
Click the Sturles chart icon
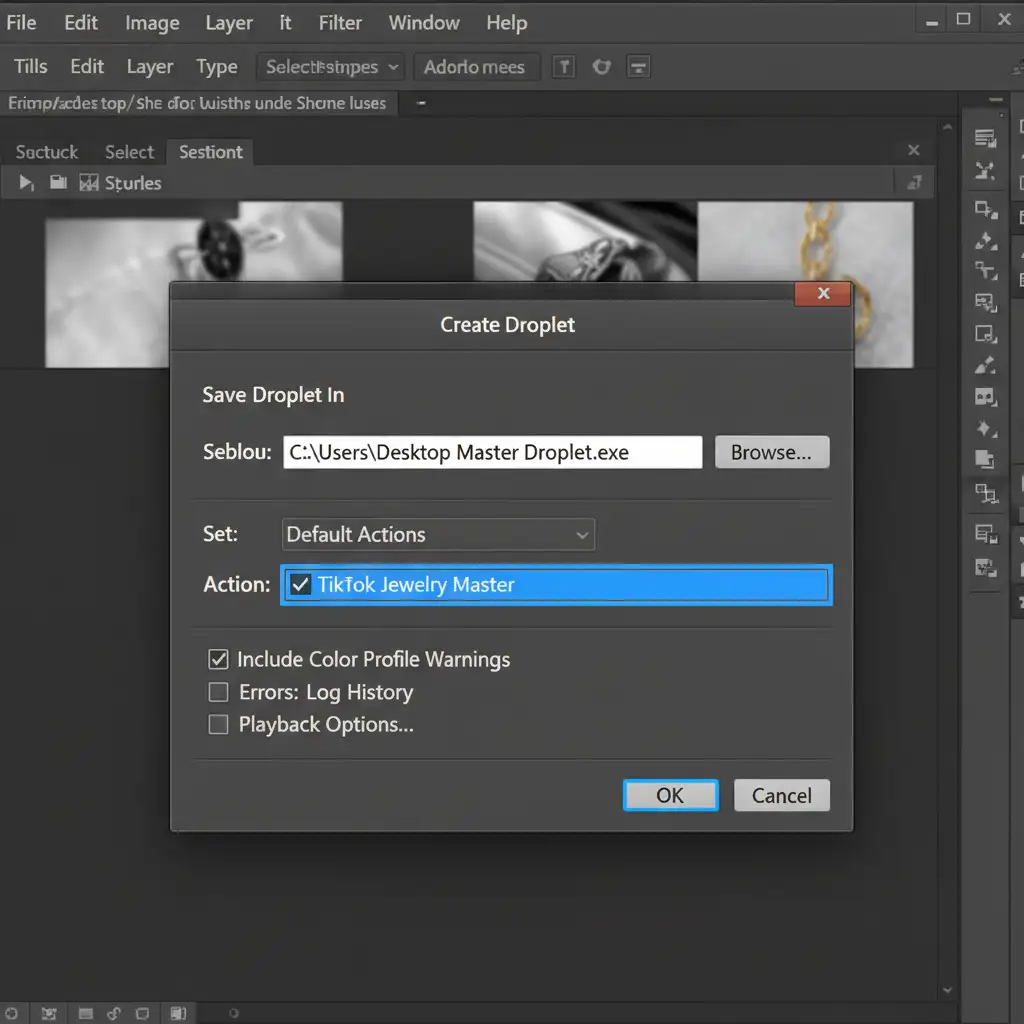[x=89, y=183]
